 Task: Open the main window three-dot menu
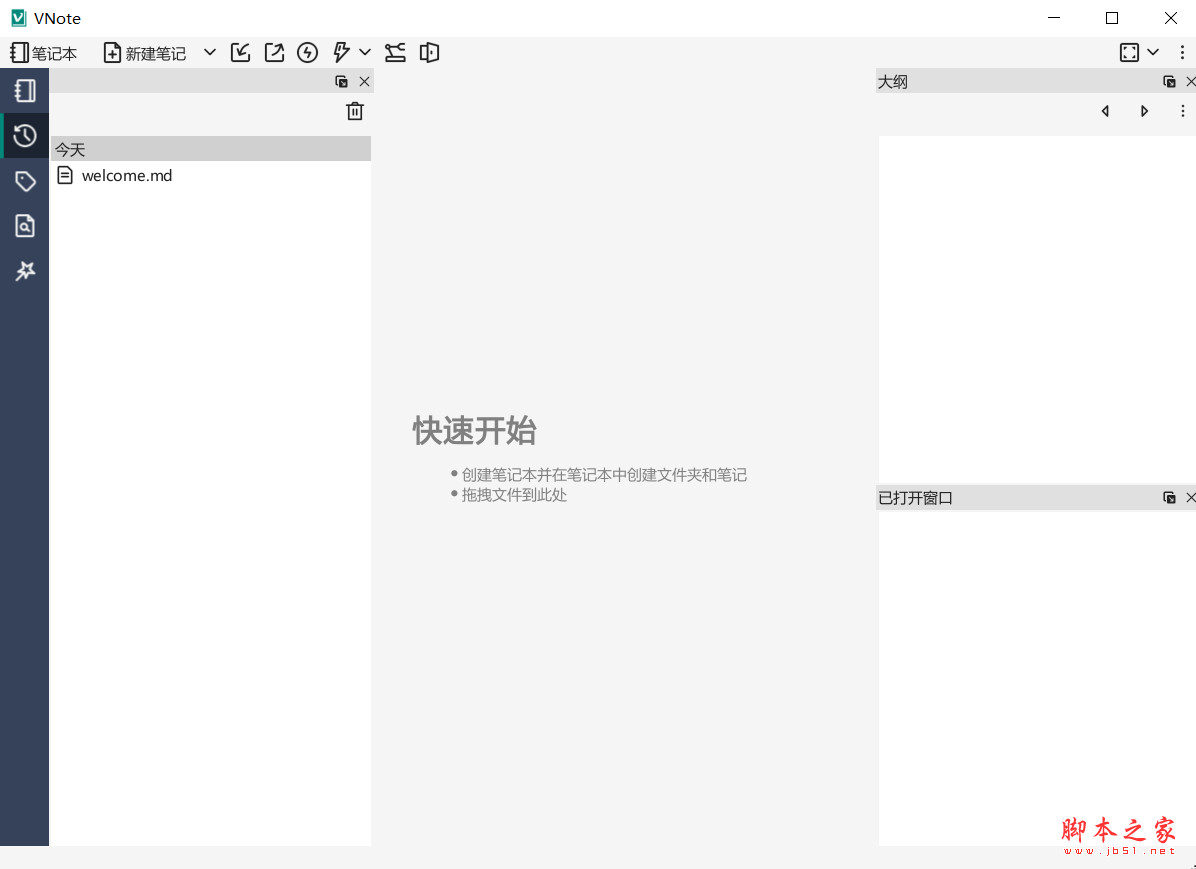[1183, 52]
